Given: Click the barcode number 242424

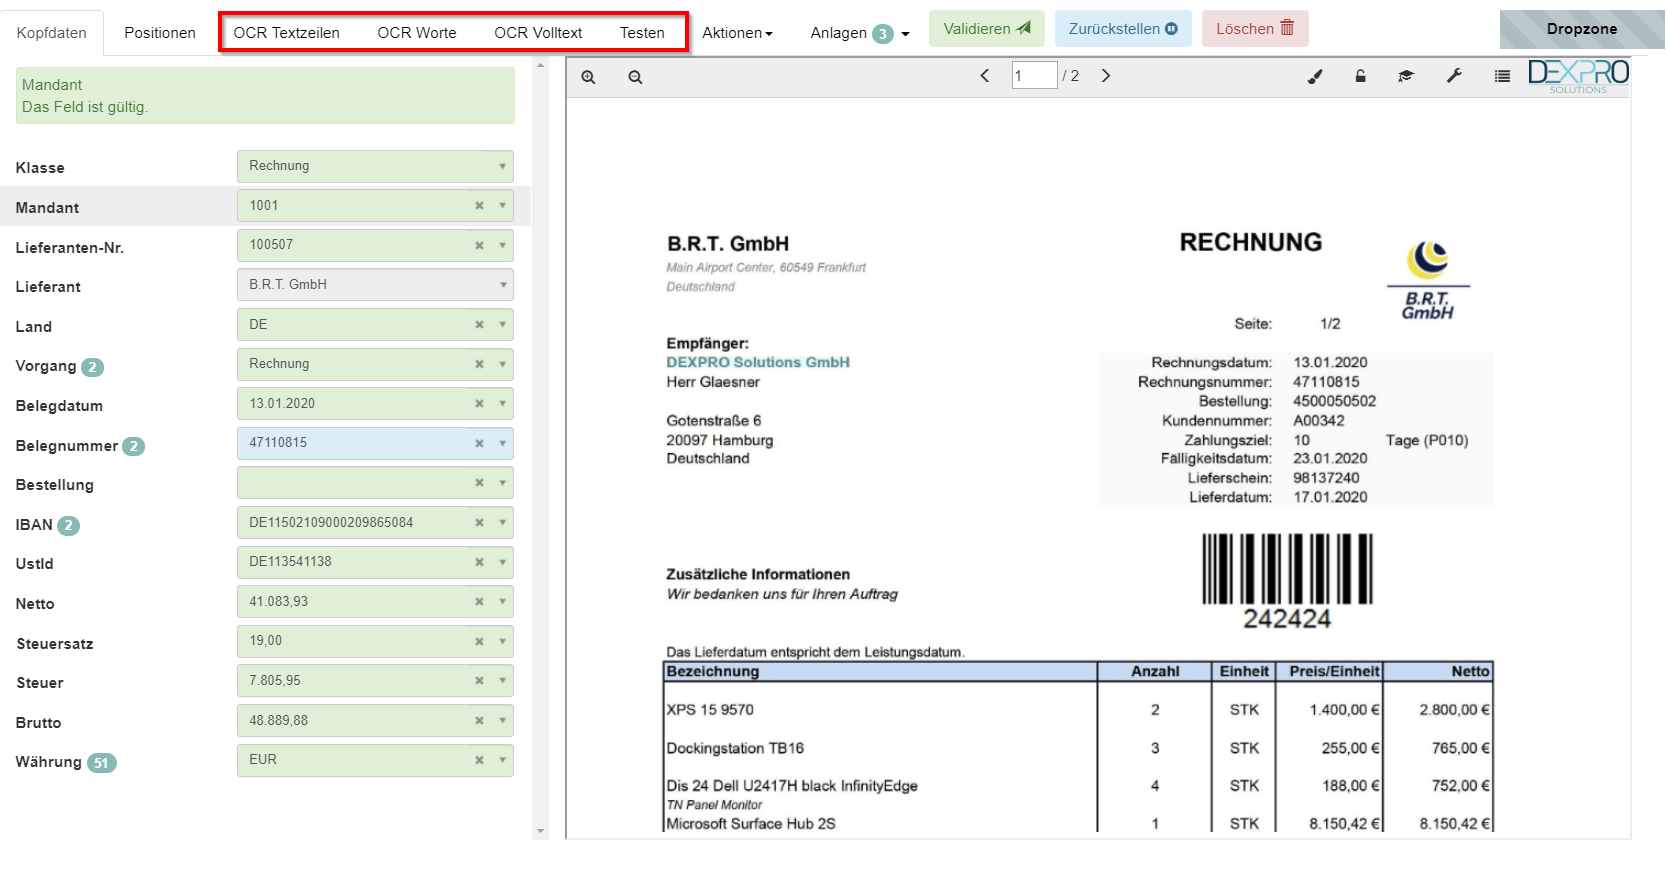Looking at the screenshot, I should [1287, 619].
